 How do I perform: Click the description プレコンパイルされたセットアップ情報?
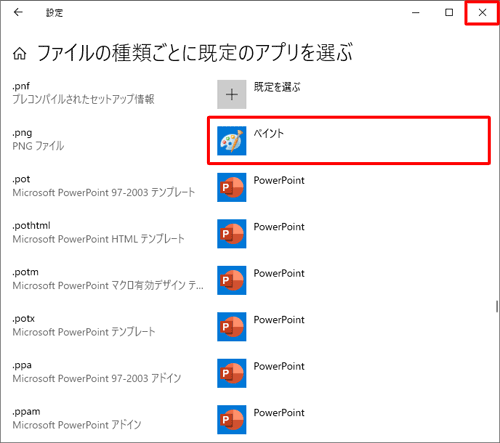(x=83, y=99)
